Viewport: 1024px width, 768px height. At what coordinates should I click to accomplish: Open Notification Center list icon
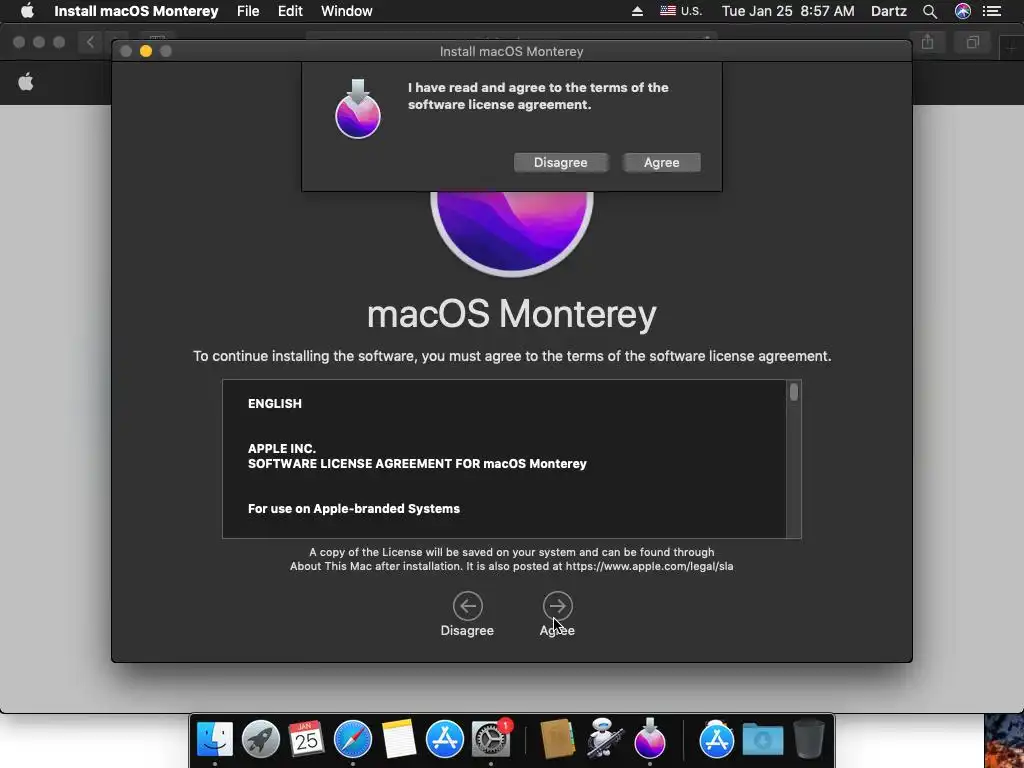(x=991, y=11)
